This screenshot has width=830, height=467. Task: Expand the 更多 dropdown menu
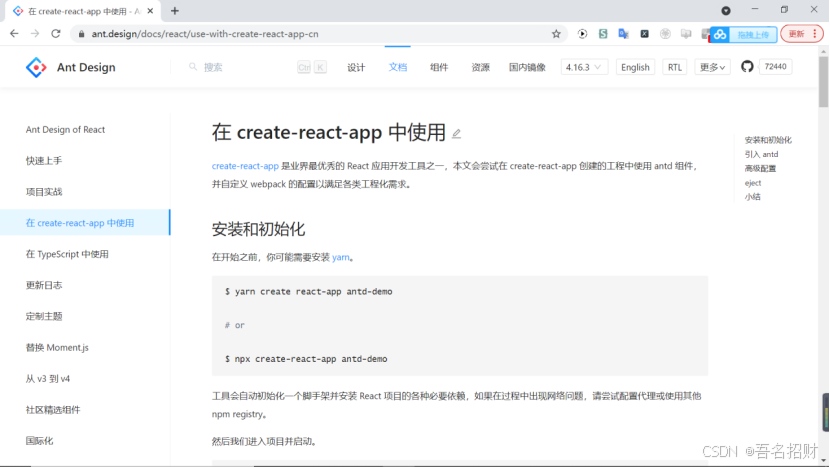712,67
